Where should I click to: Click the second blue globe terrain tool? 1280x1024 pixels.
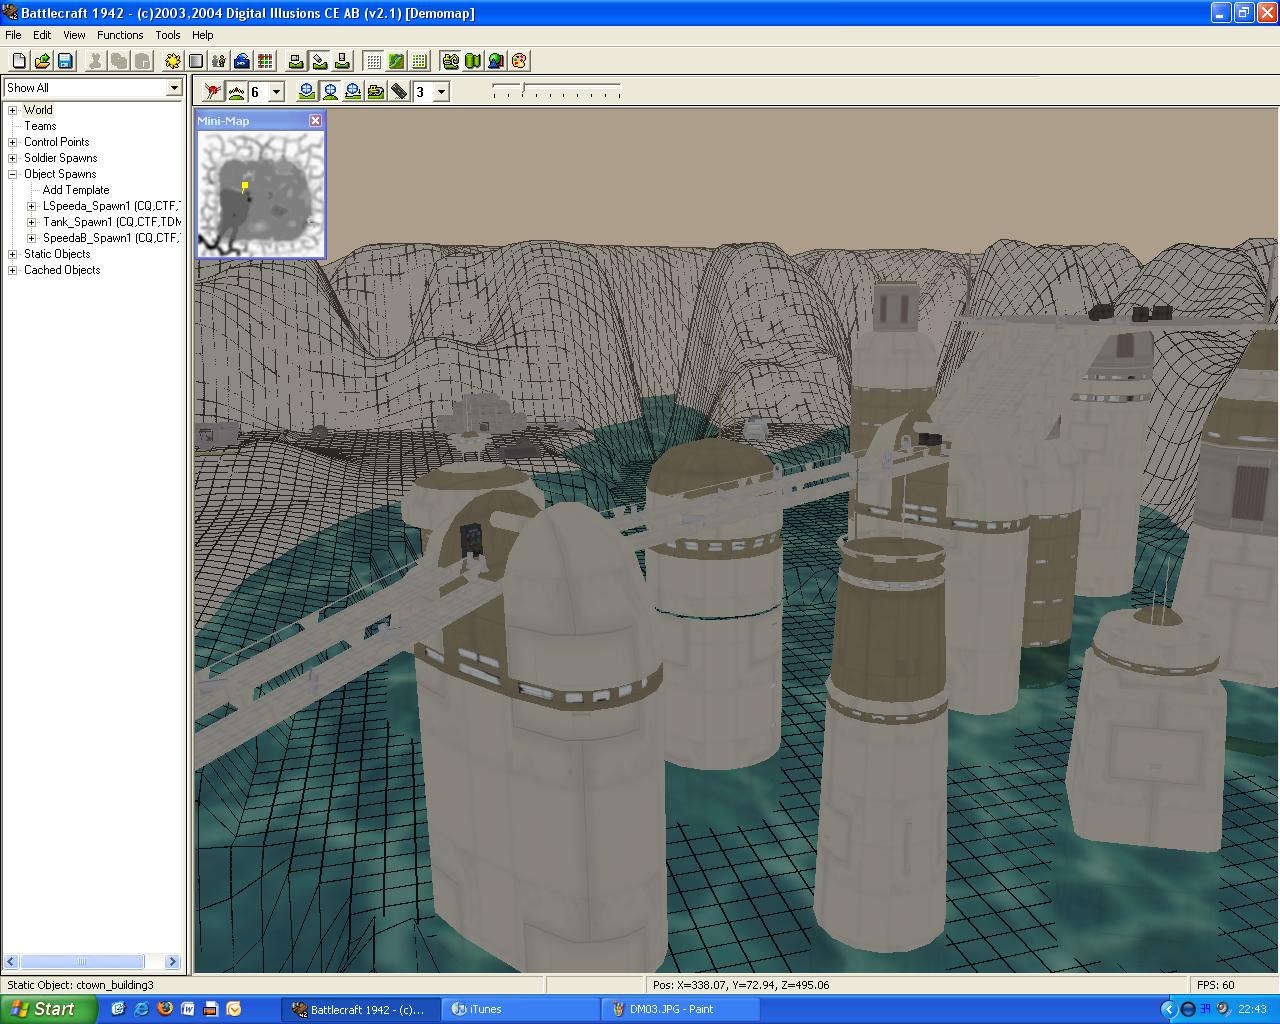pos(330,92)
